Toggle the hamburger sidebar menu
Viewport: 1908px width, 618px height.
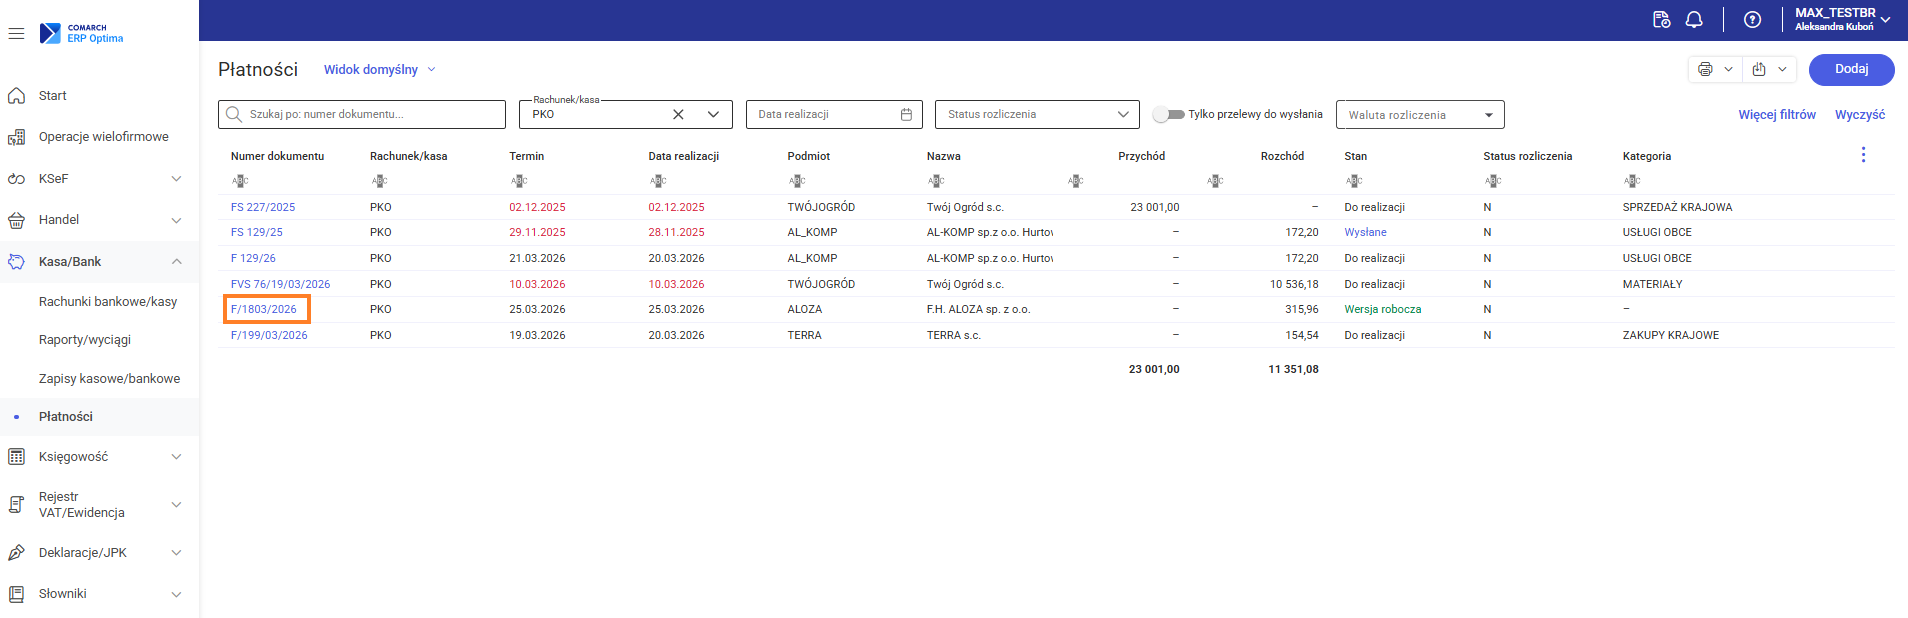click(x=16, y=34)
